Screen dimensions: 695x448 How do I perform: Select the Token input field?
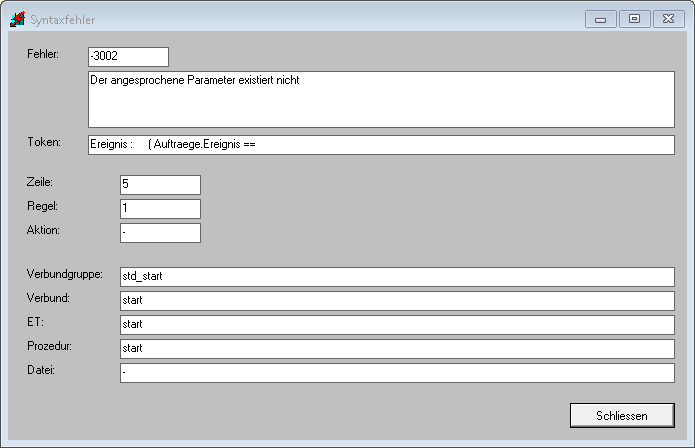(x=381, y=145)
